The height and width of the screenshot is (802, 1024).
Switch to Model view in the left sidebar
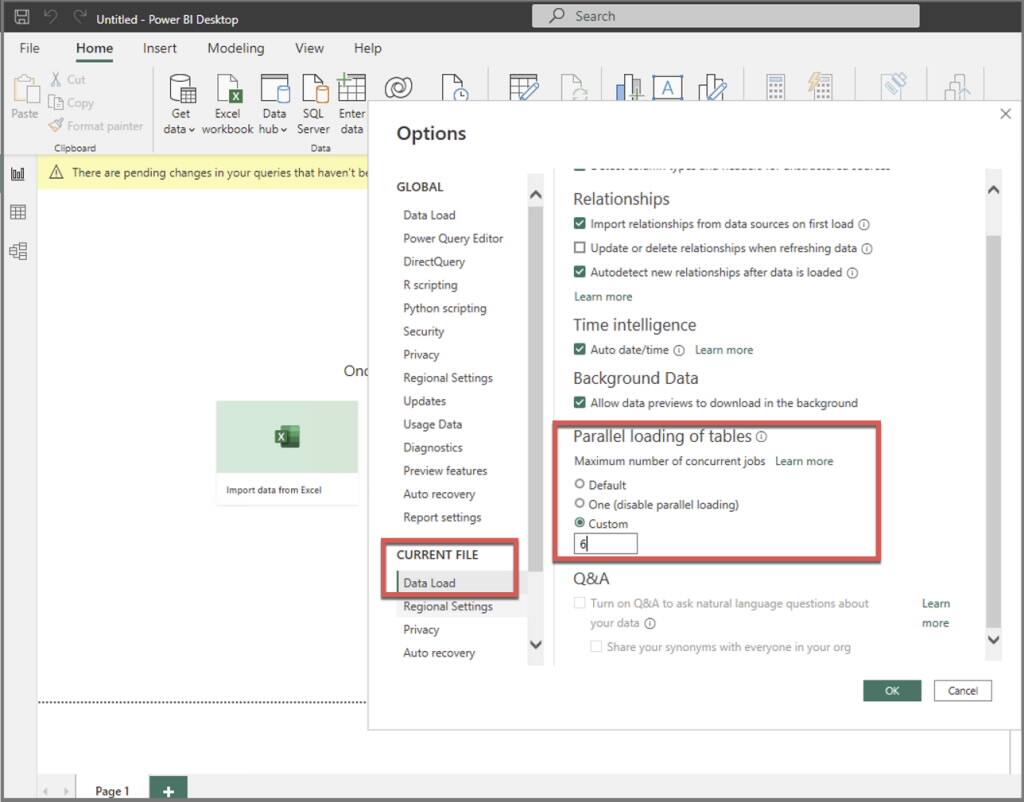[x=17, y=251]
